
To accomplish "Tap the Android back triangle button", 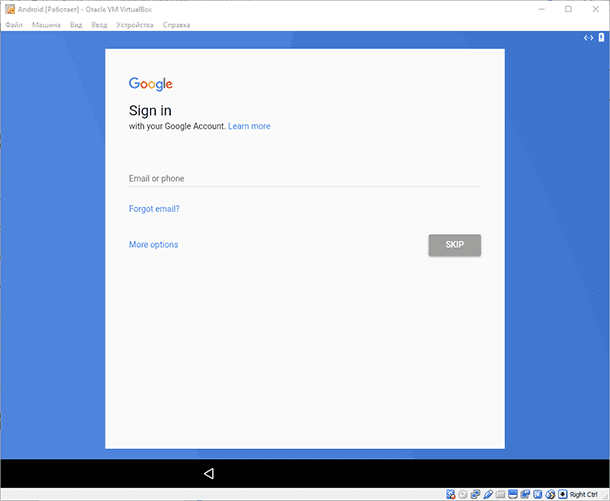I will [x=209, y=473].
